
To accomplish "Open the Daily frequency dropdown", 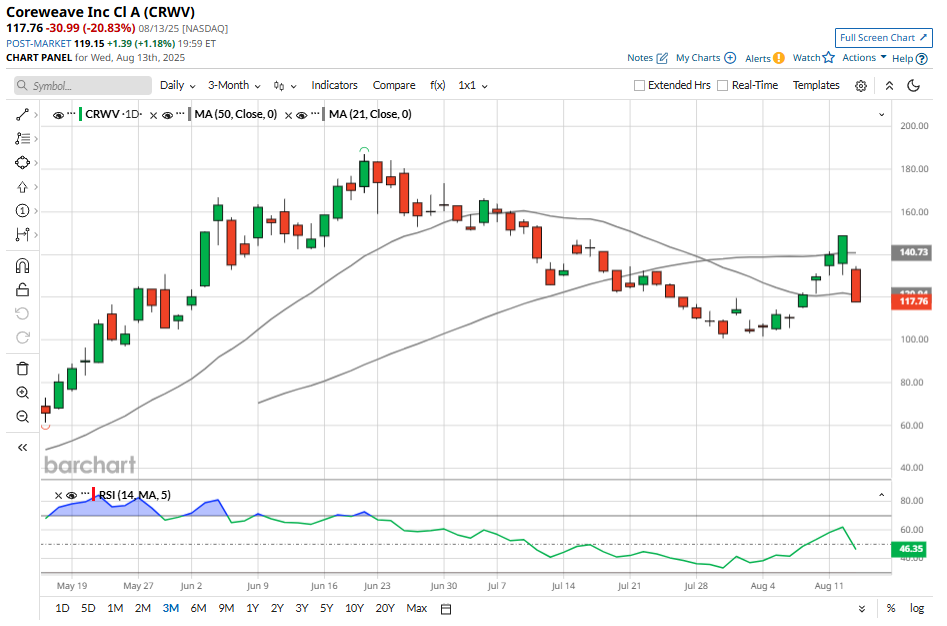I will point(178,86).
